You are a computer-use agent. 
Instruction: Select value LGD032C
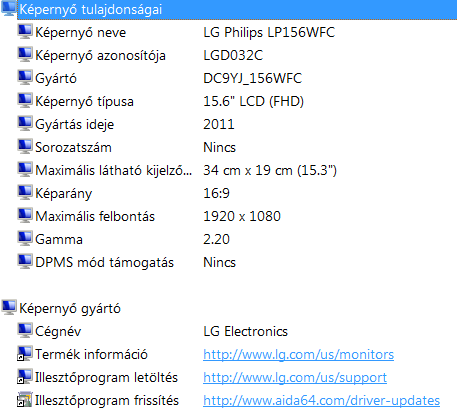click(x=233, y=55)
